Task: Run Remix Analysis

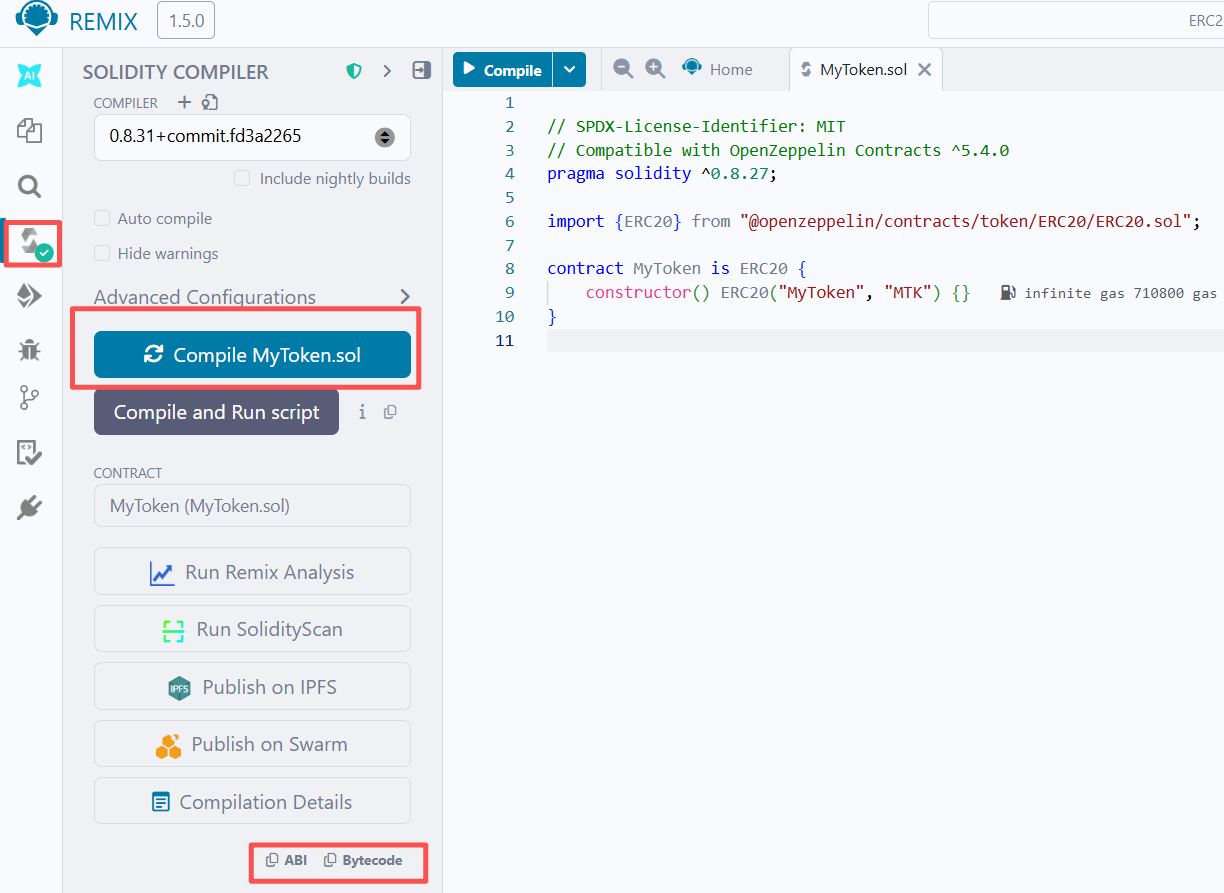Action: click(252, 572)
